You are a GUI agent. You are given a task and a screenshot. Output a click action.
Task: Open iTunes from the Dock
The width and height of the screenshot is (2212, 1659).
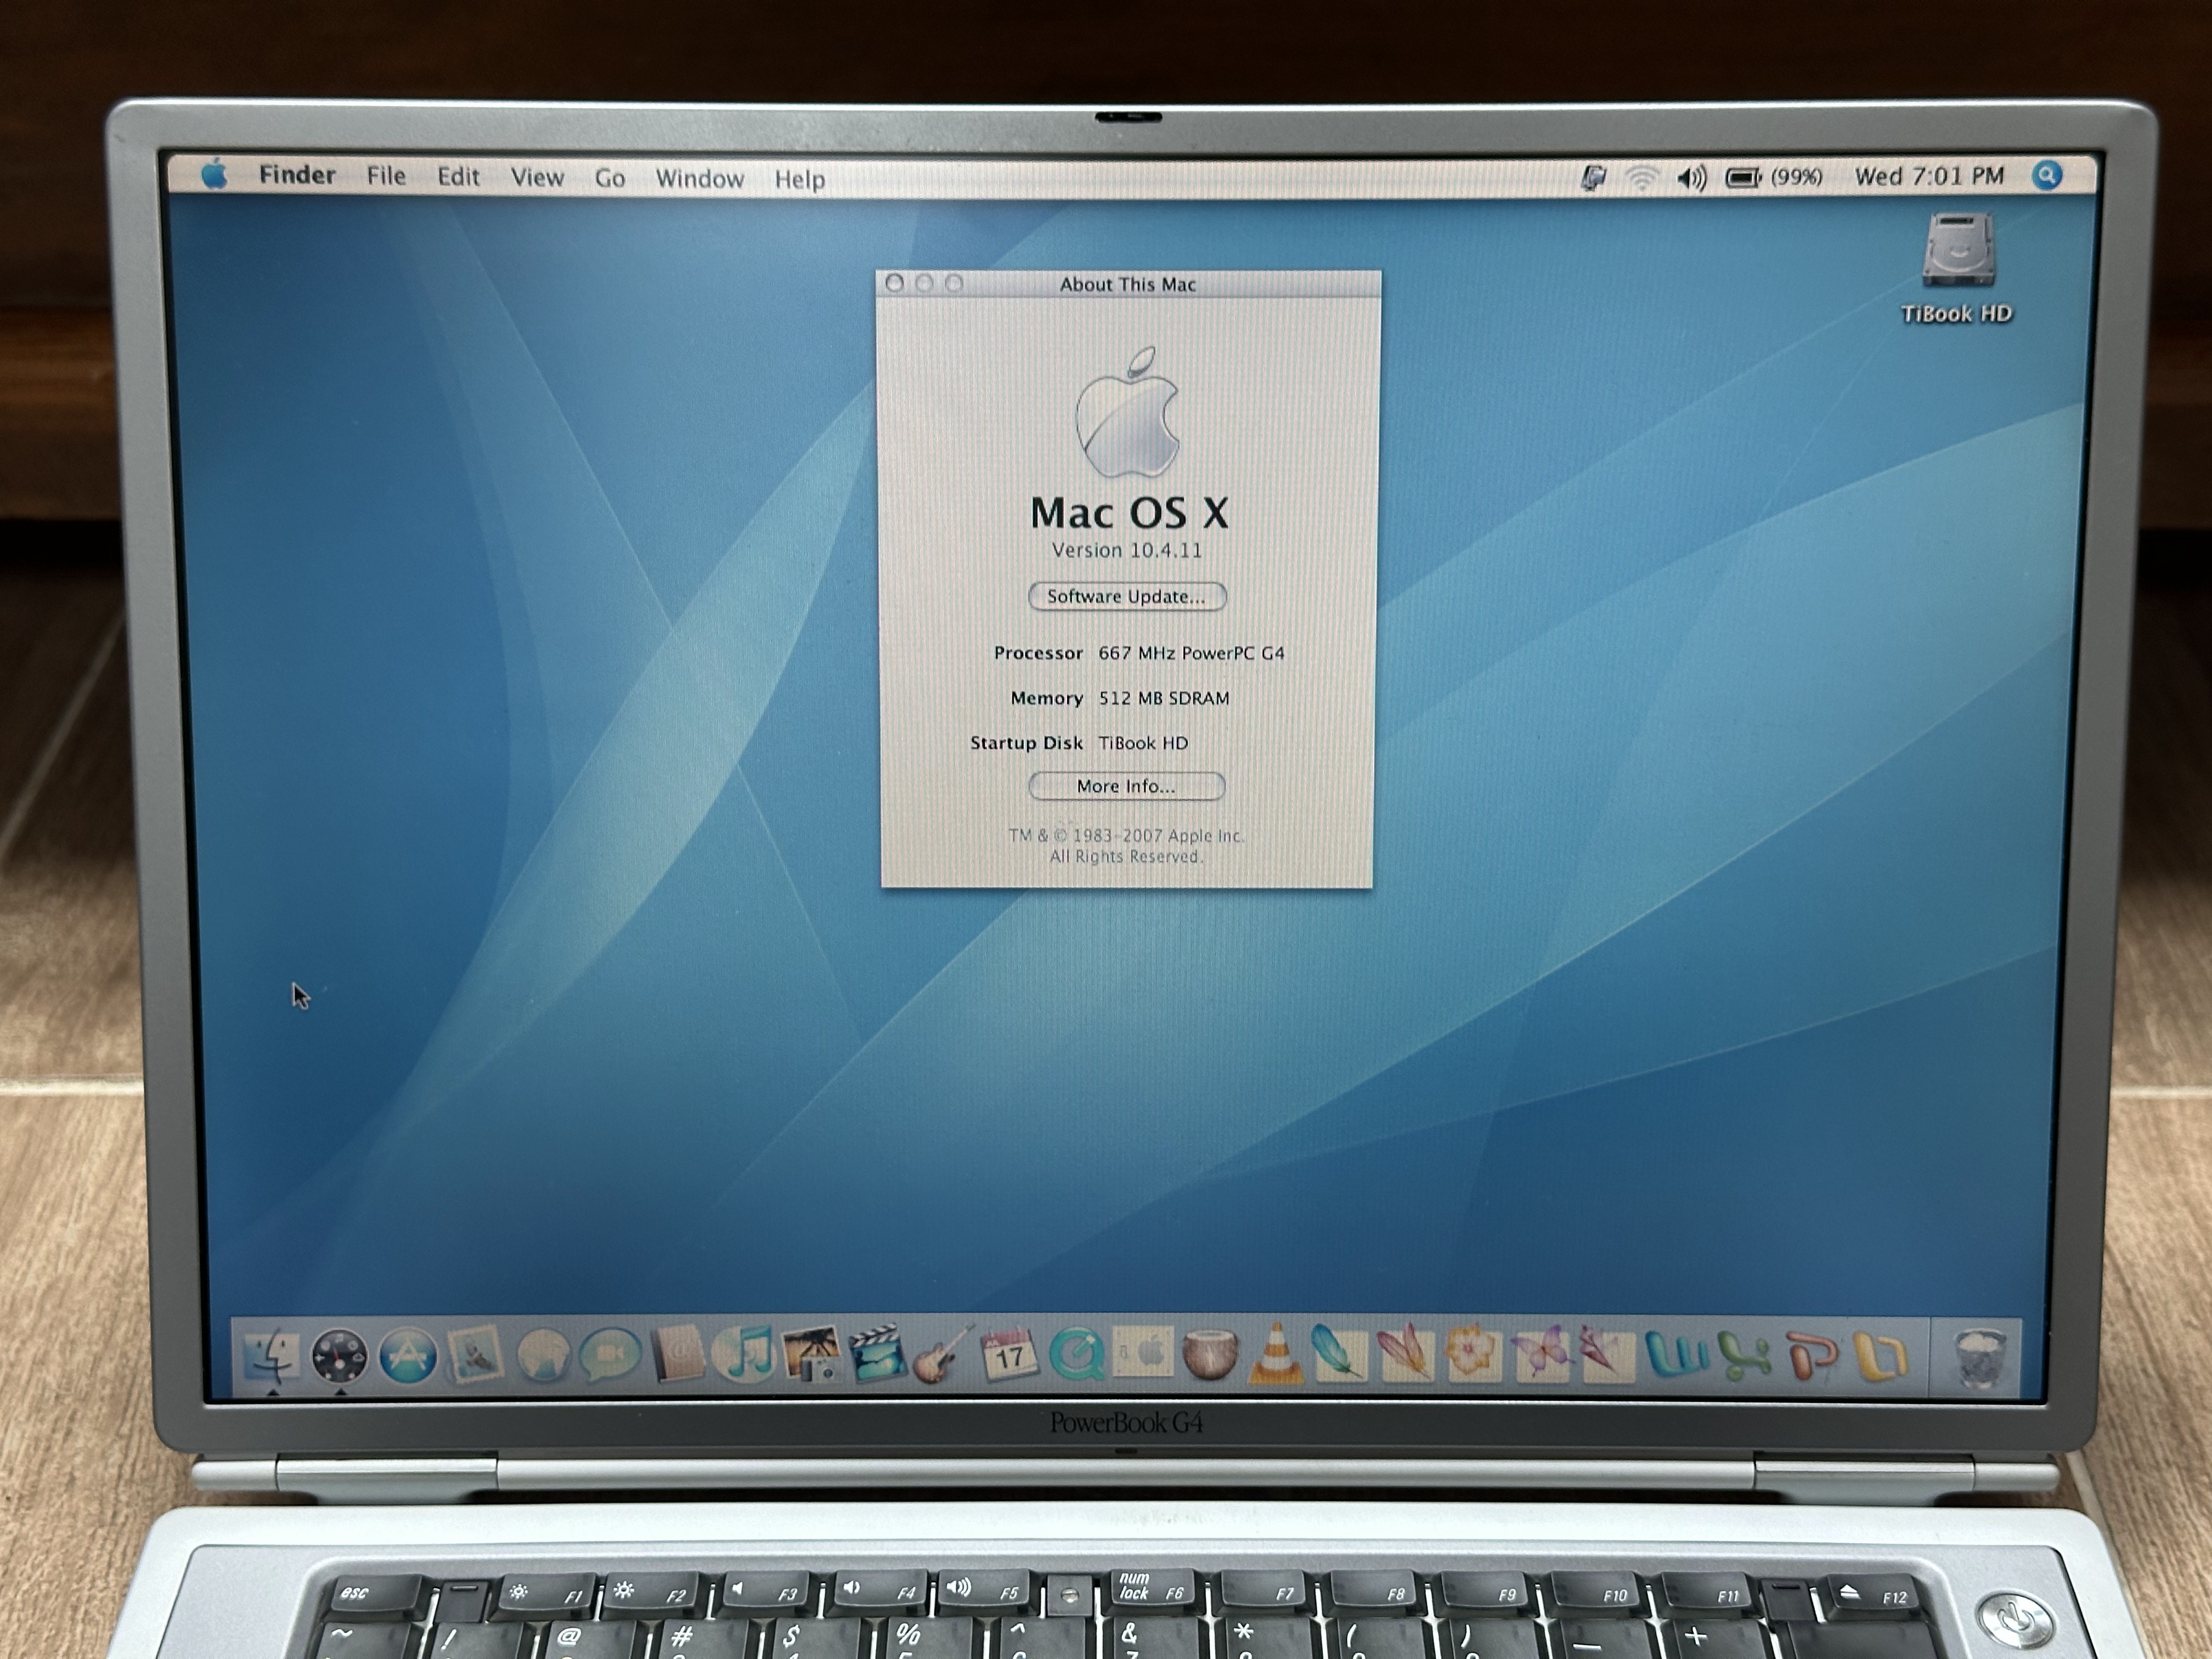click(x=744, y=1355)
